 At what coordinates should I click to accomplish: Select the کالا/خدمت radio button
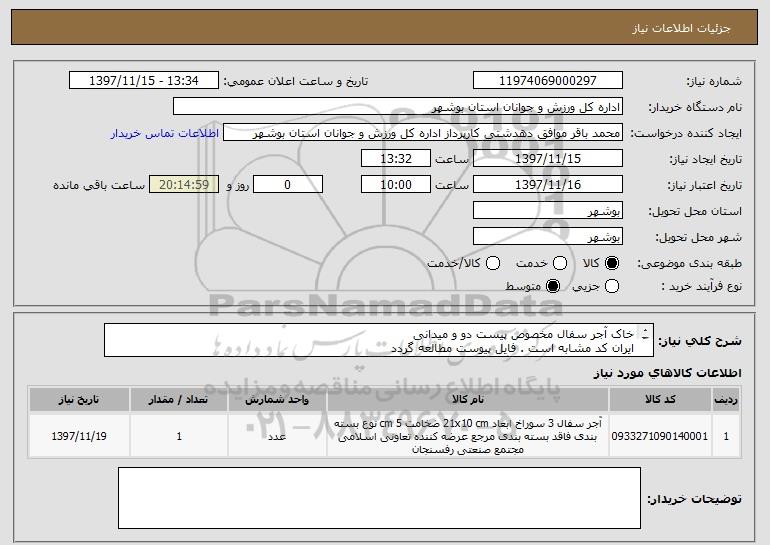493,264
